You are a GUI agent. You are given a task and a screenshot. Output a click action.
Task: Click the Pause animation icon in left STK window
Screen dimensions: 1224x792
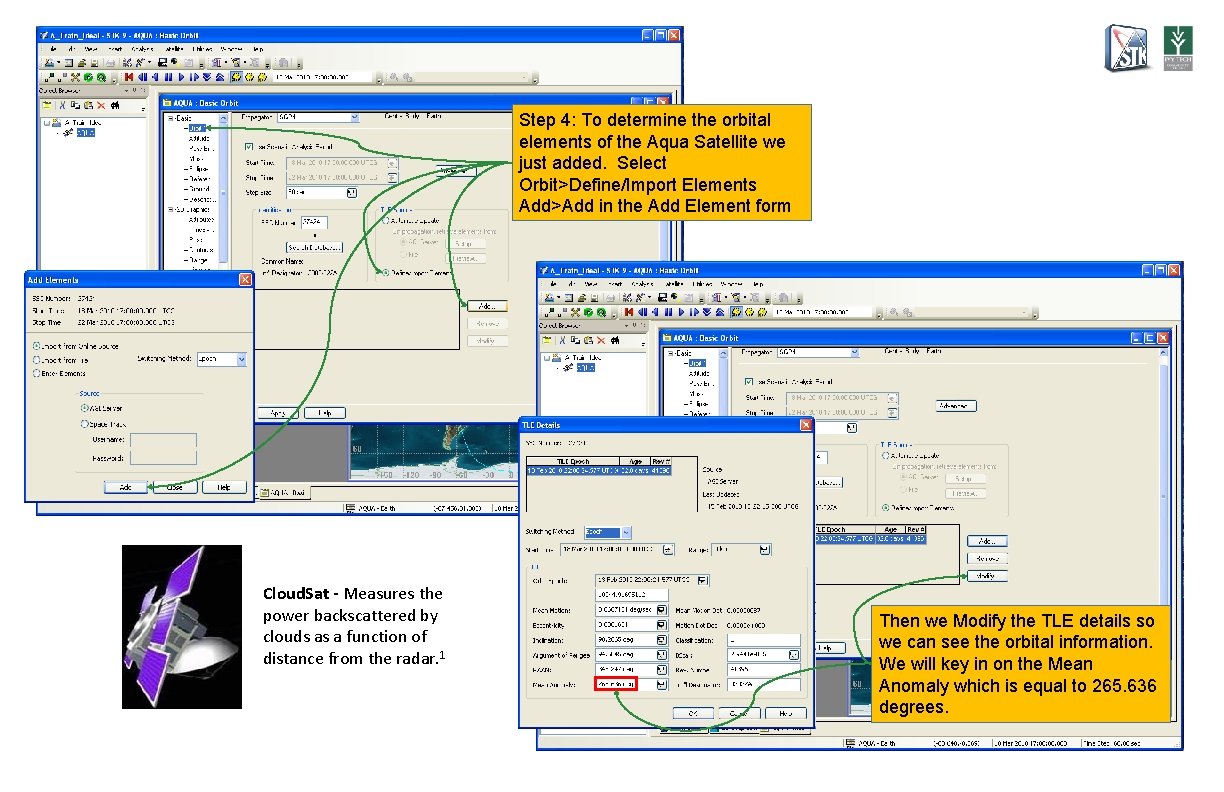tap(168, 77)
